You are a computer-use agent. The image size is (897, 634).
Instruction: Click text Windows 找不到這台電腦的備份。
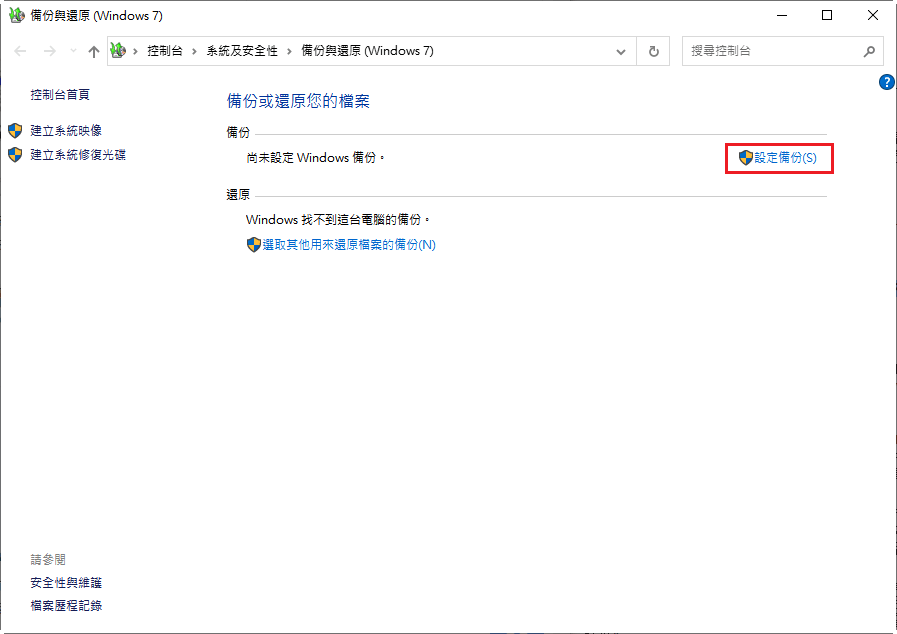(338, 220)
